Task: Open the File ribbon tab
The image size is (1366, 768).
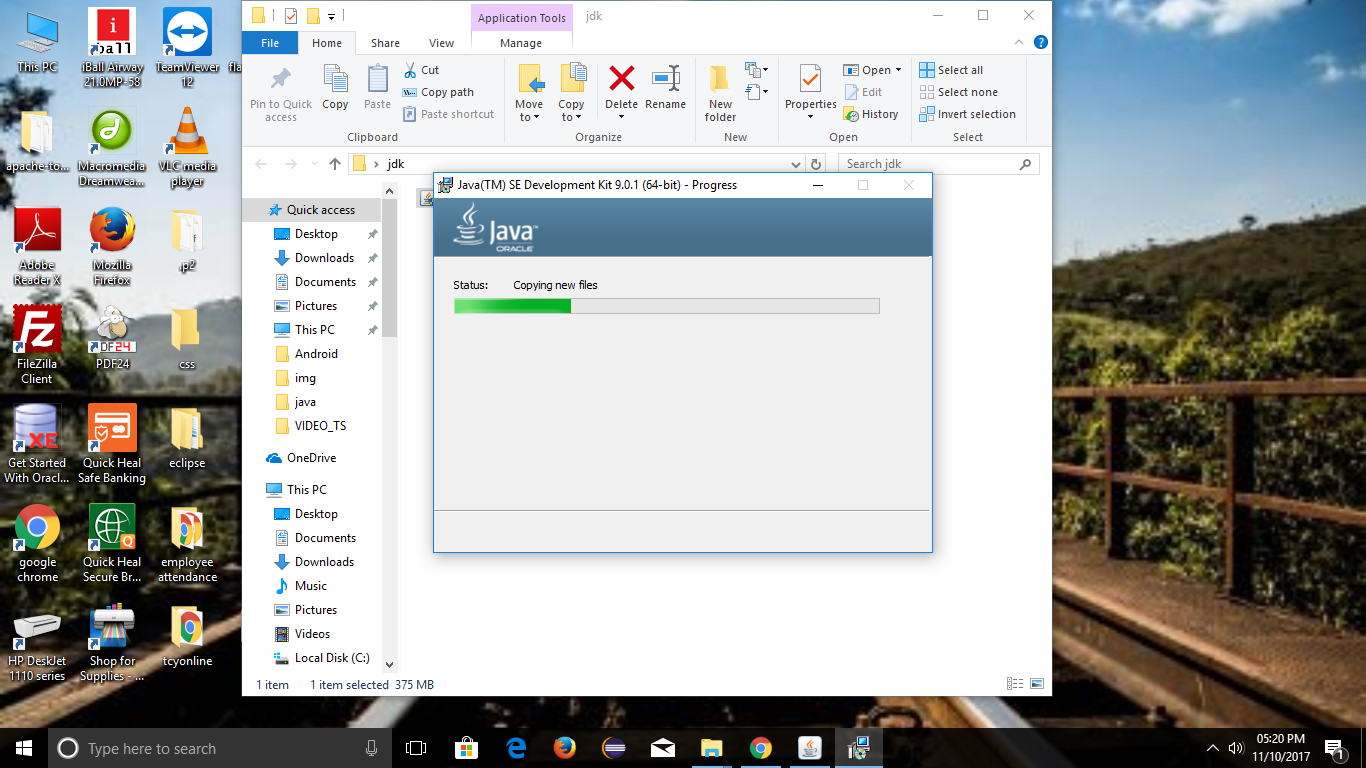Action: click(270, 43)
